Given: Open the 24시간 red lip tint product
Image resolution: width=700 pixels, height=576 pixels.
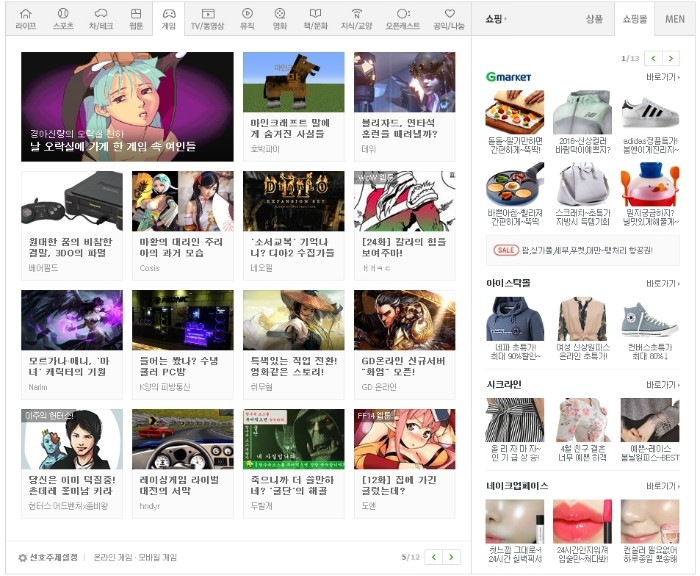Looking at the screenshot, I should point(582,531).
